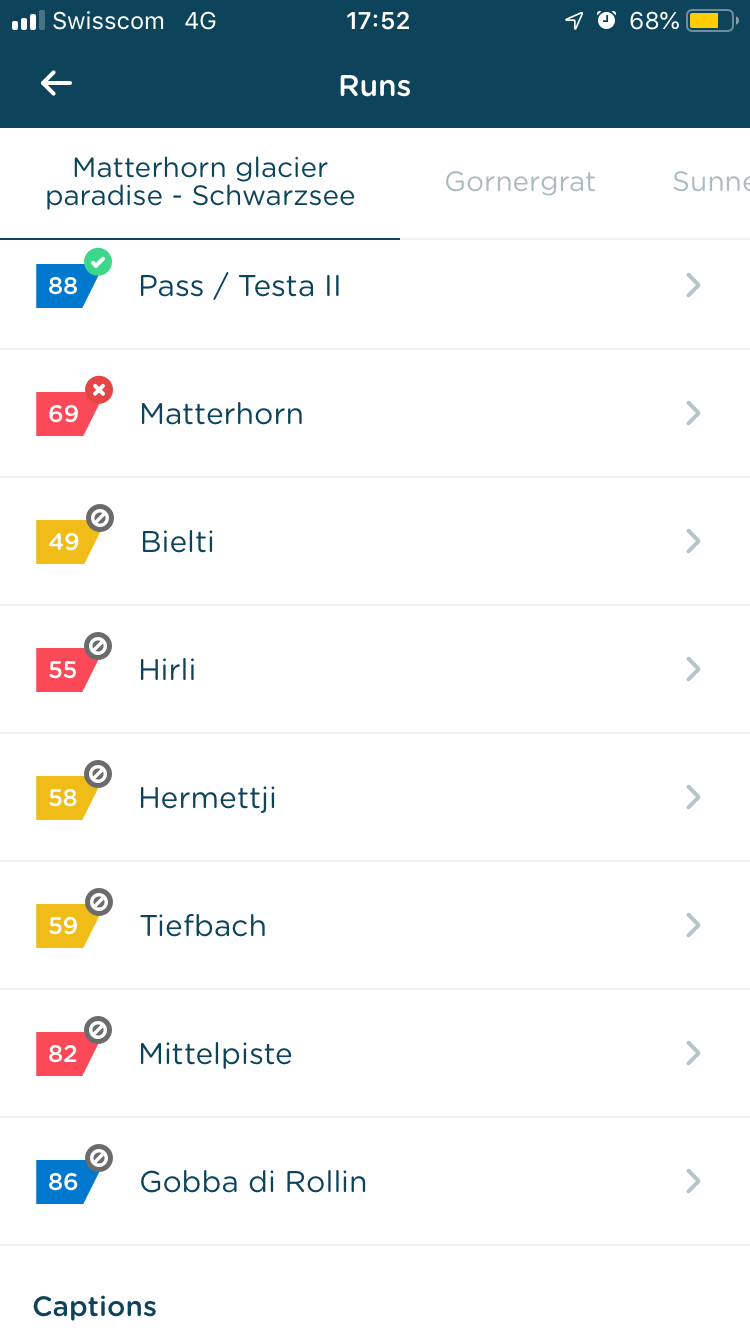The image size is (750, 1334).
Task: Expand Pass / Testa II chevron
Action: tap(693, 286)
